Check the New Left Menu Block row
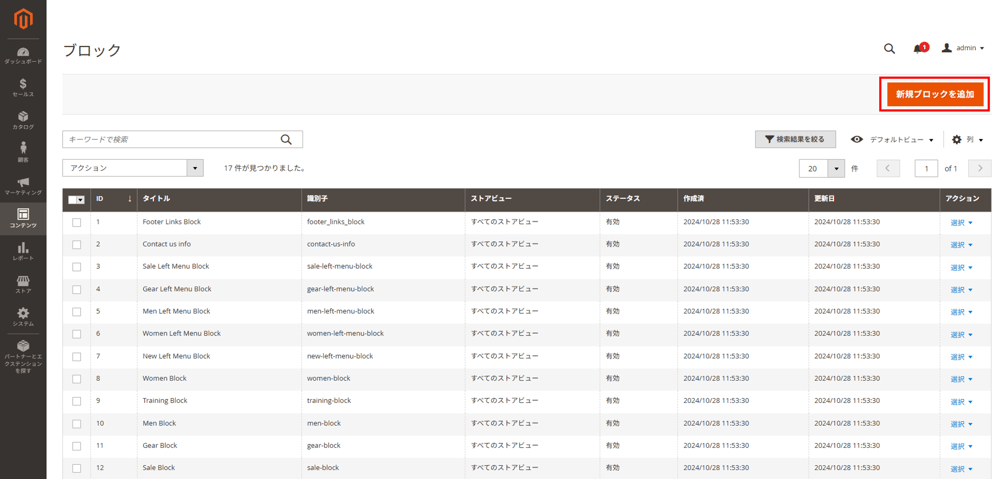 click(x=77, y=357)
